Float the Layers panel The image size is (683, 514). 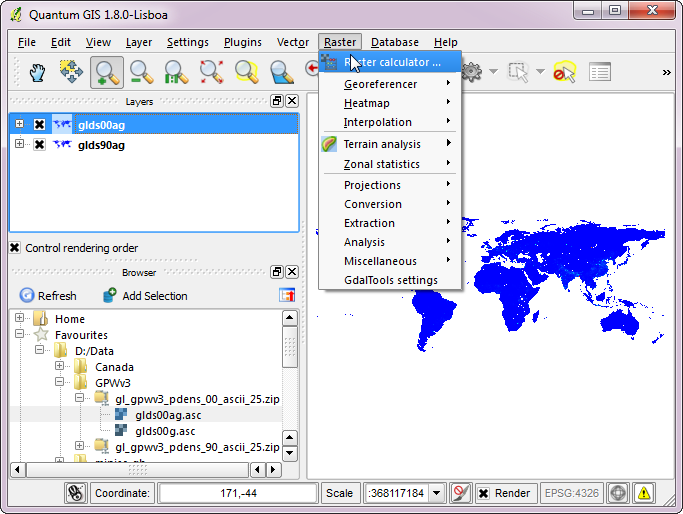pos(277,101)
